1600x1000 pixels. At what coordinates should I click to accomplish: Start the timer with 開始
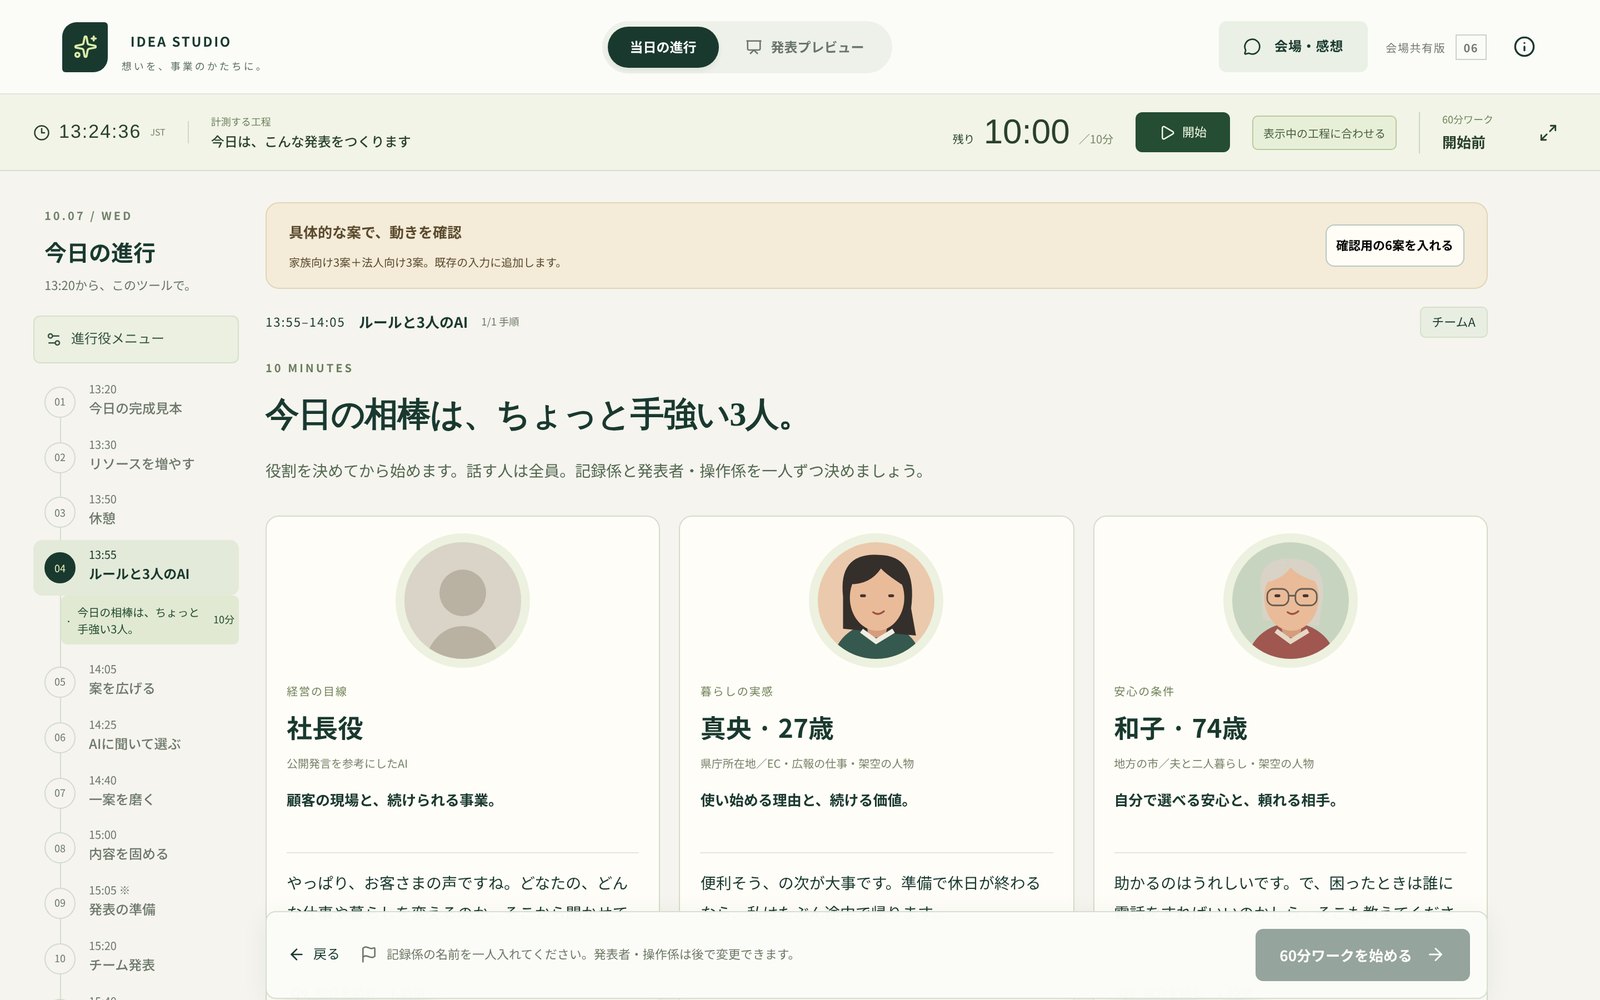1182,132
